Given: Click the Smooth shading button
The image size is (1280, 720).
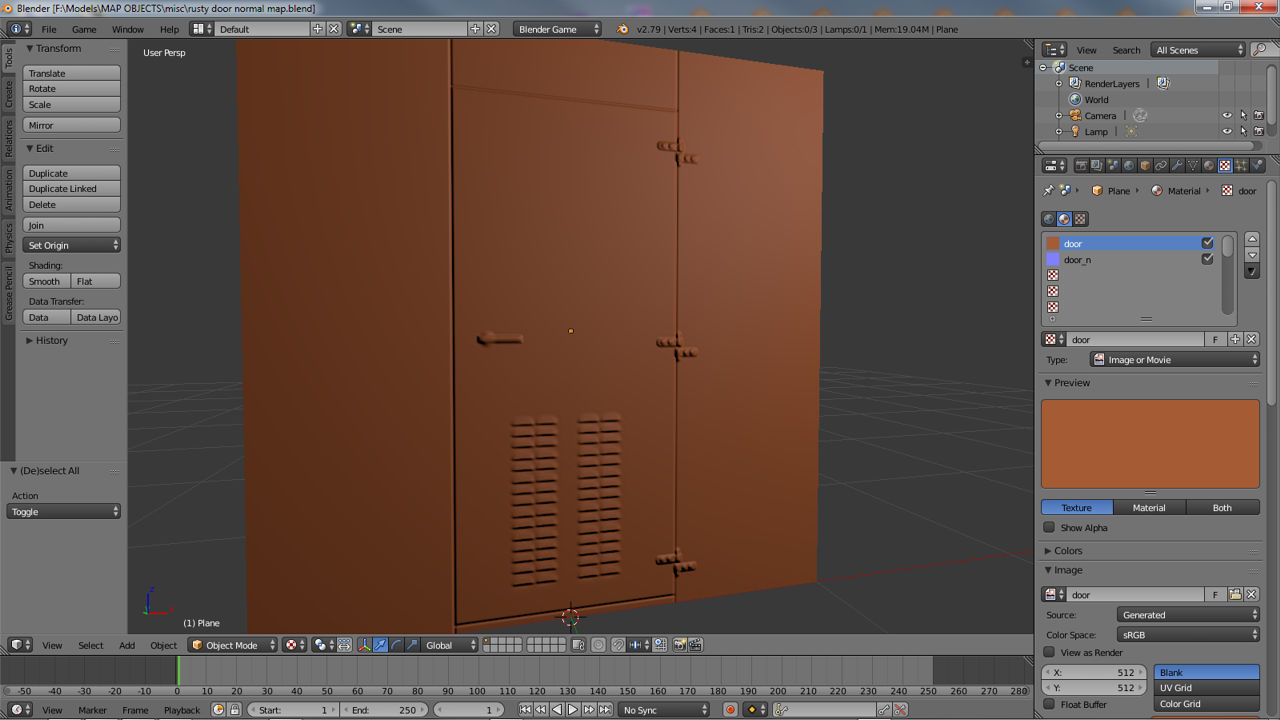Looking at the screenshot, I should coord(45,281).
